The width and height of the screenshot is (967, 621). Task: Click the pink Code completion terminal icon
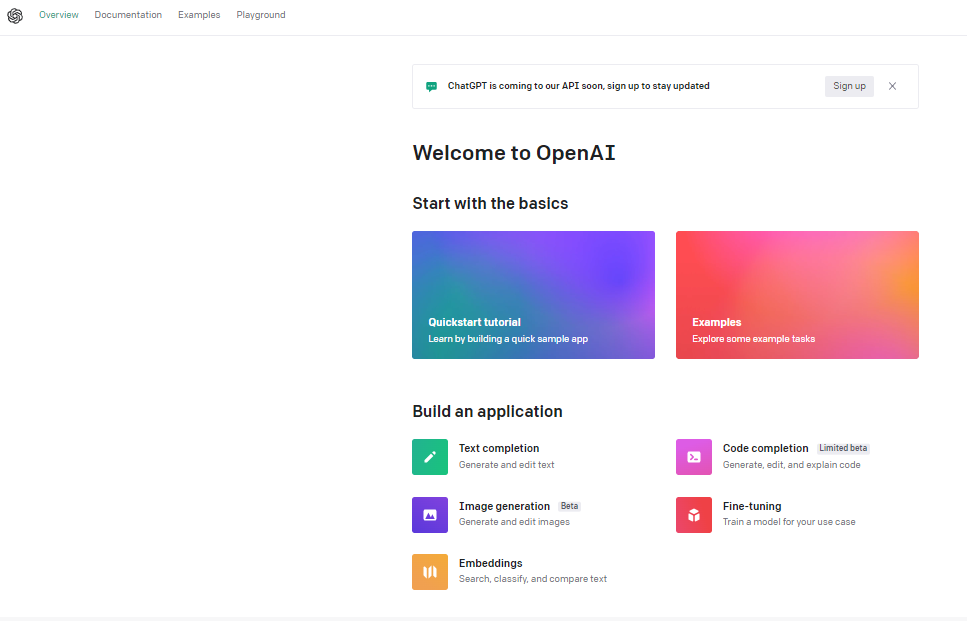pos(694,457)
